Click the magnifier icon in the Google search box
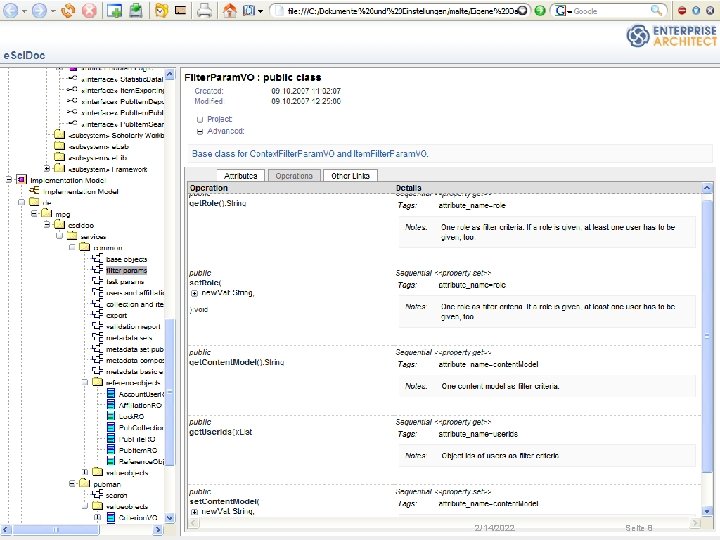This screenshot has width=720, height=540. point(657,10)
